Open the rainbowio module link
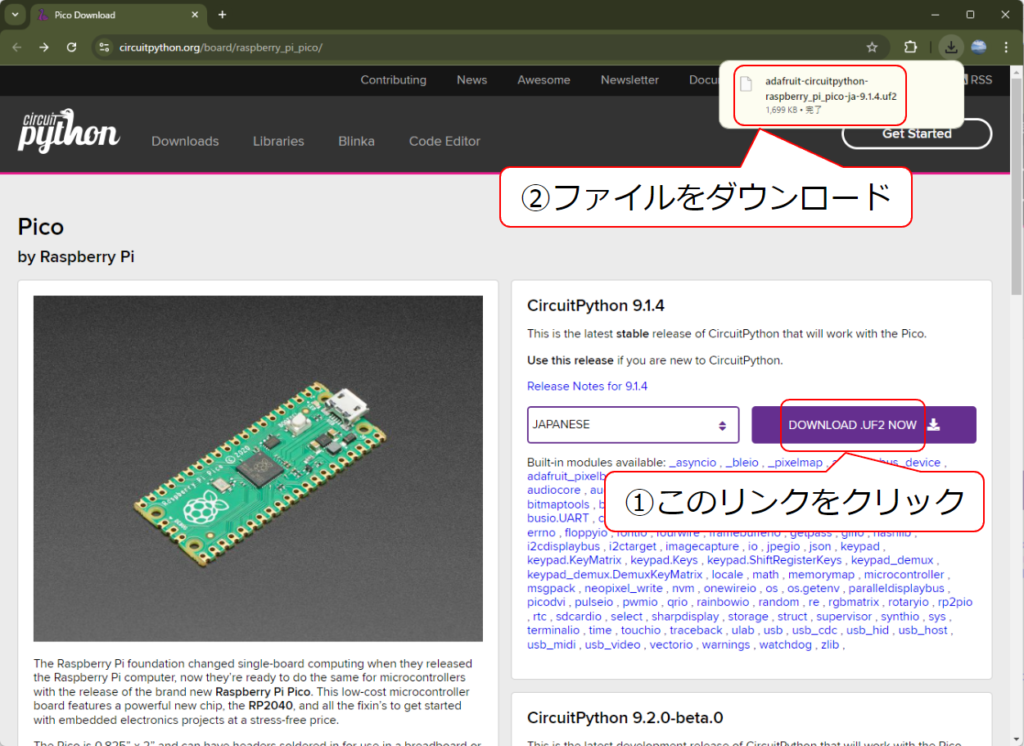The image size is (1024, 746). tap(722, 602)
